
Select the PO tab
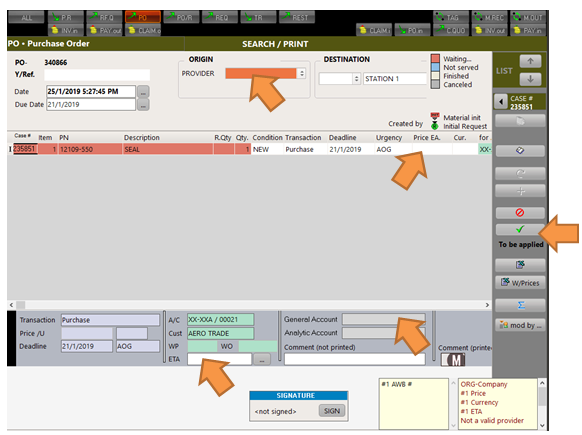coord(143,17)
